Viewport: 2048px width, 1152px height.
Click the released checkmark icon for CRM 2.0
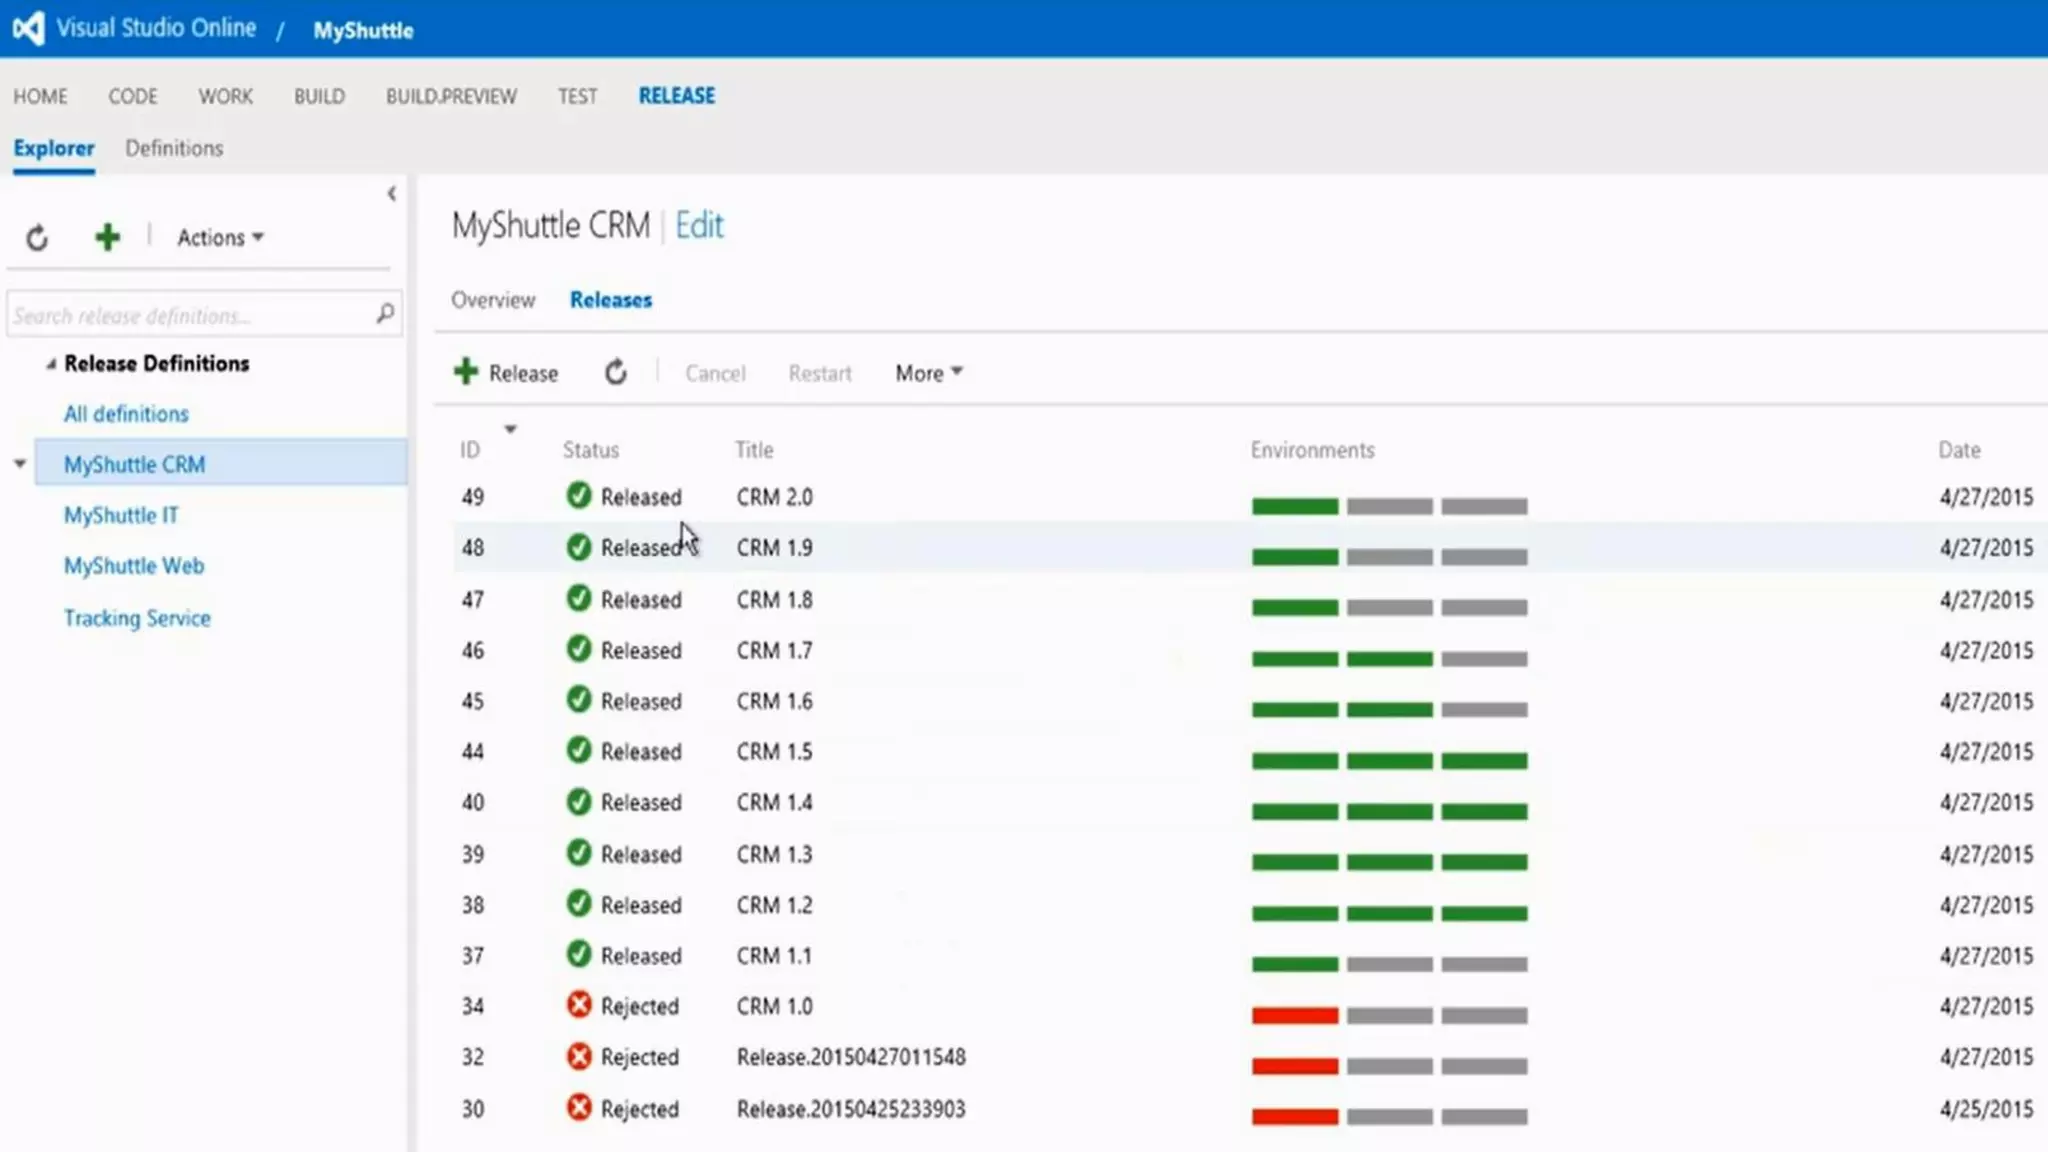578,496
